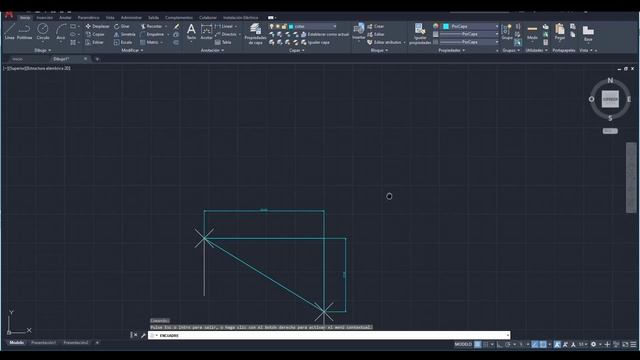
Task: Click the Editar block button
Action: pos(376,34)
